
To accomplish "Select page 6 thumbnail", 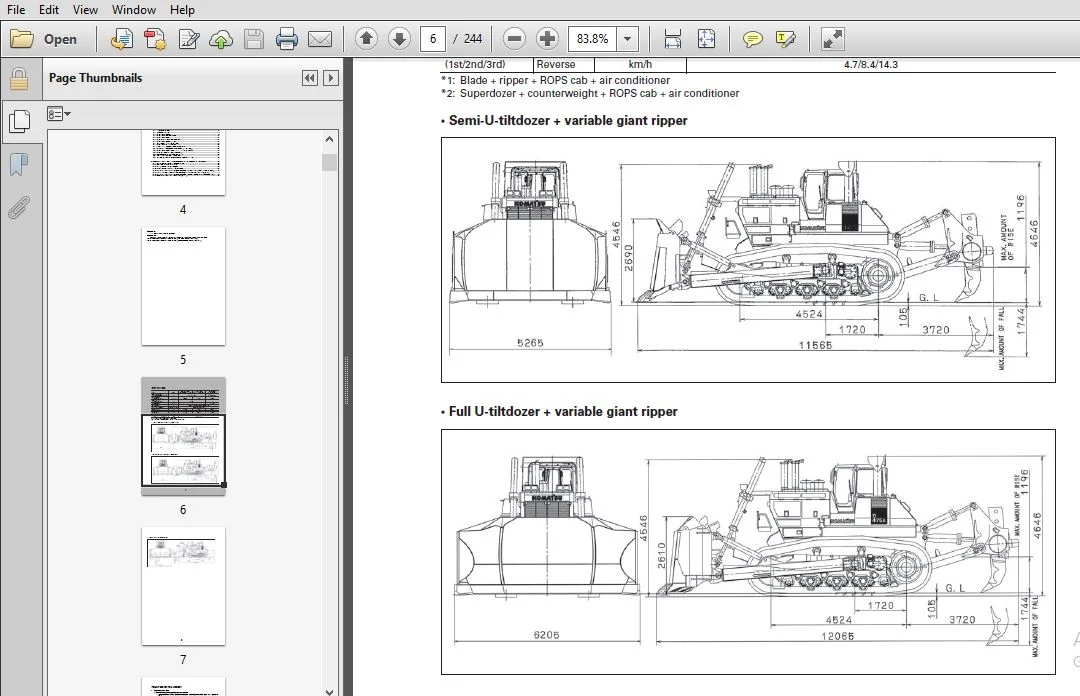I will 183,436.
